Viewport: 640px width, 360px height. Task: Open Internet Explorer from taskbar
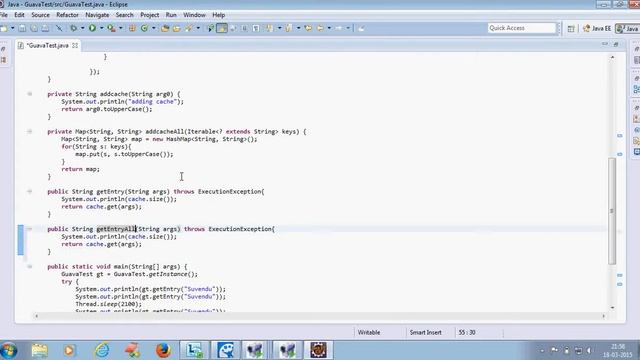click(102, 350)
